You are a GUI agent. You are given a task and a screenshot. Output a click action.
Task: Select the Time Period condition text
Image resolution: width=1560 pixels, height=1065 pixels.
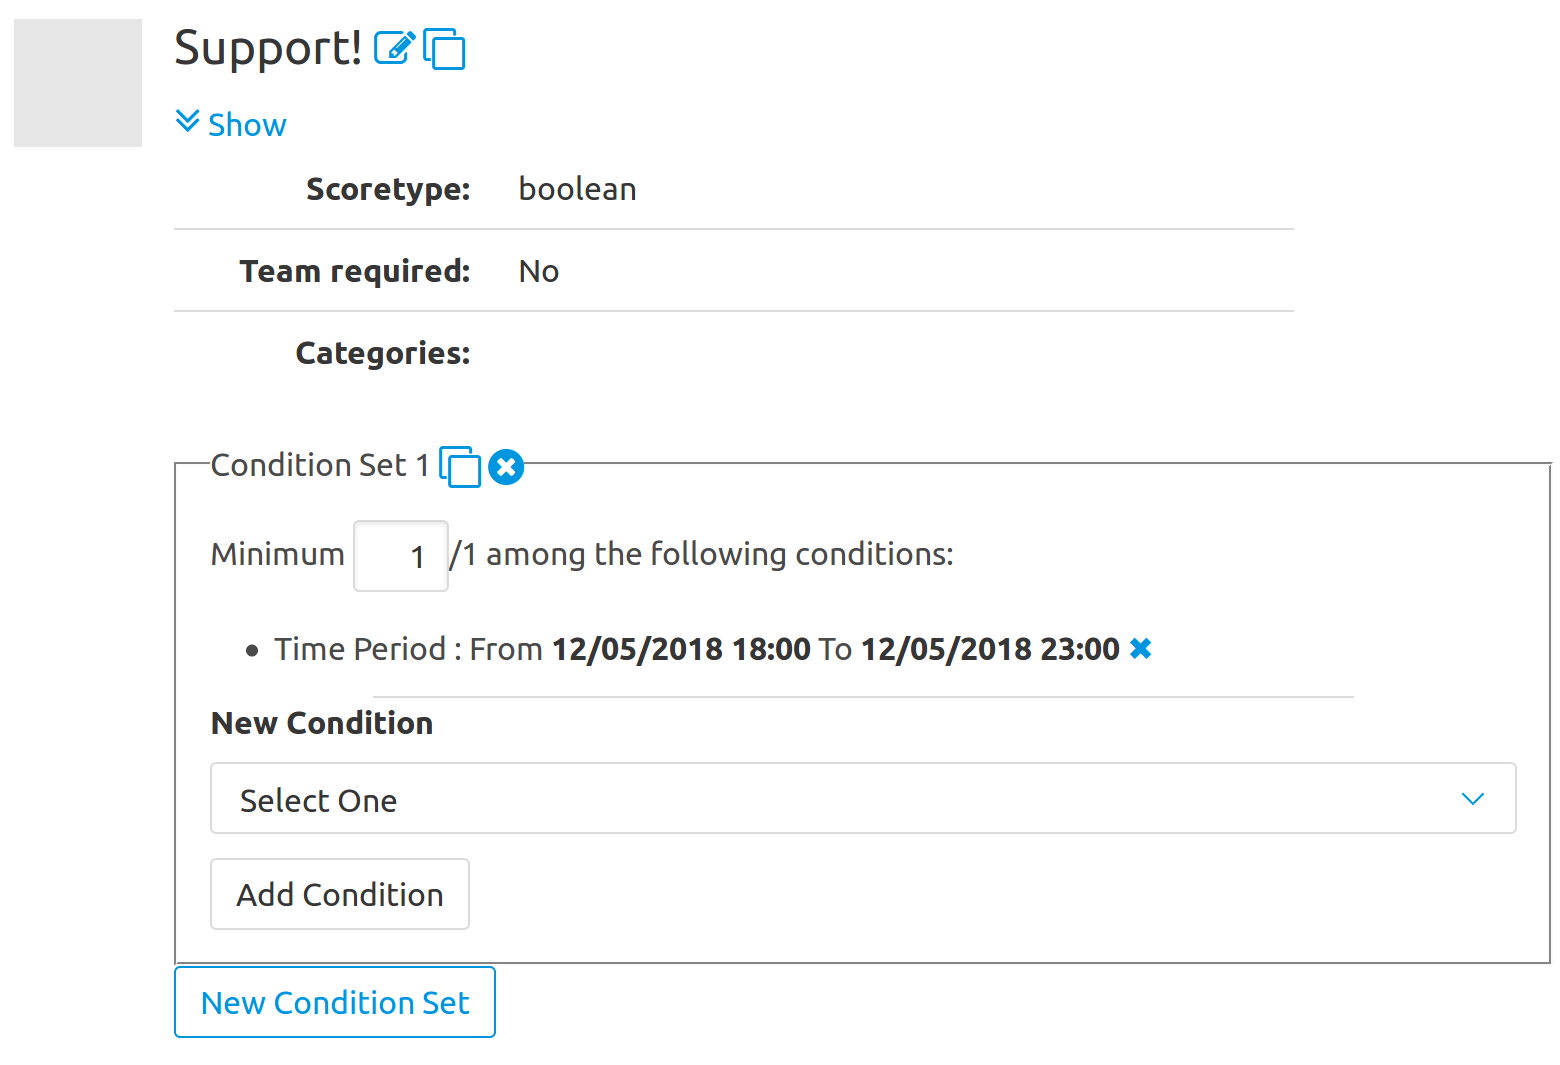click(x=697, y=649)
